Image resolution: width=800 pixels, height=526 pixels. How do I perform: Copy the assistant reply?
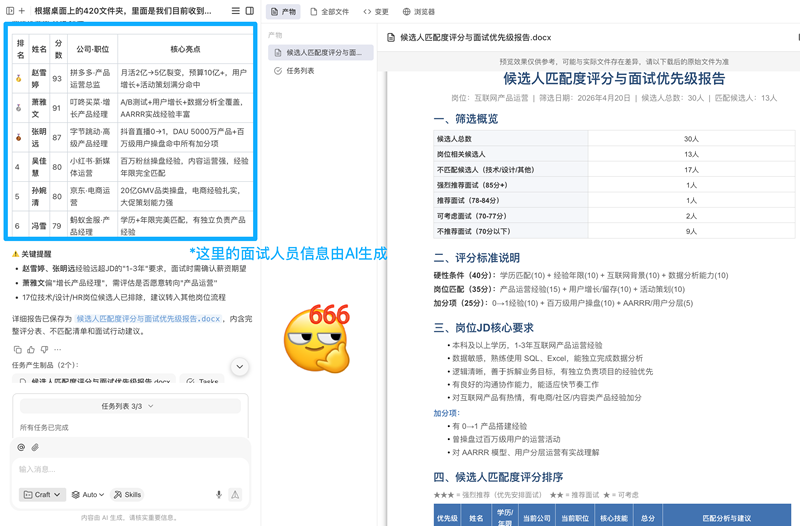point(18,350)
